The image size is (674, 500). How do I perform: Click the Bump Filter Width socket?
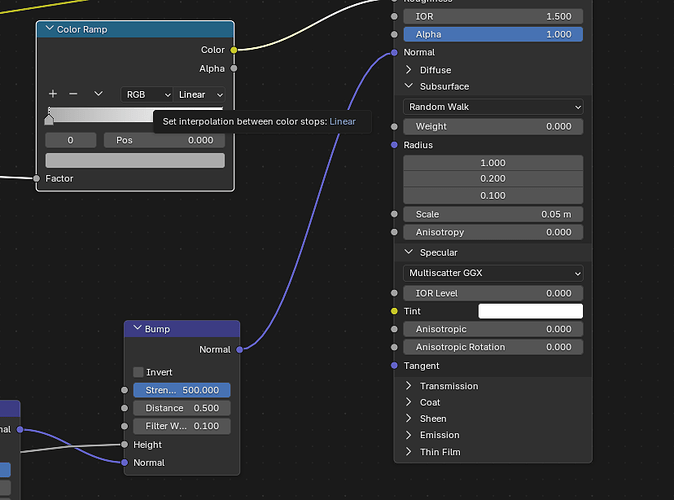[125, 426]
